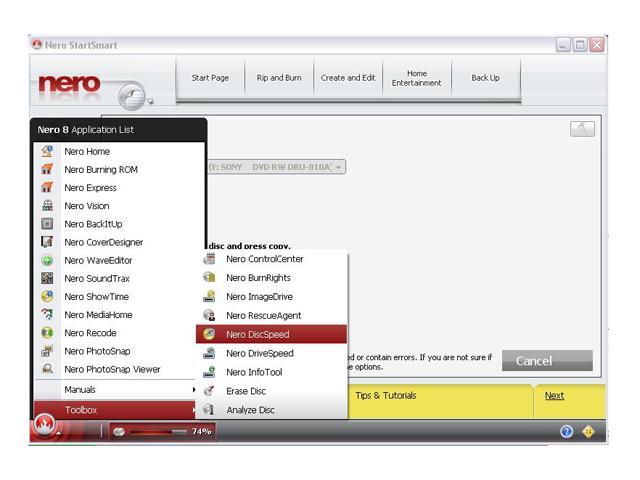The image size is (640, 480).
Task: Click the Nero MediaHome icon
Action: pyautogui.click(x=47, y=314)
